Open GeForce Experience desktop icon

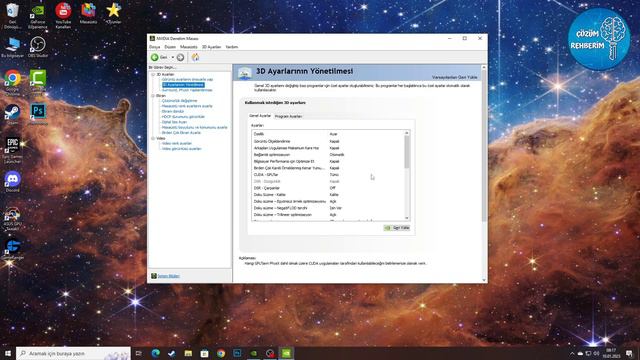(38, 16)
